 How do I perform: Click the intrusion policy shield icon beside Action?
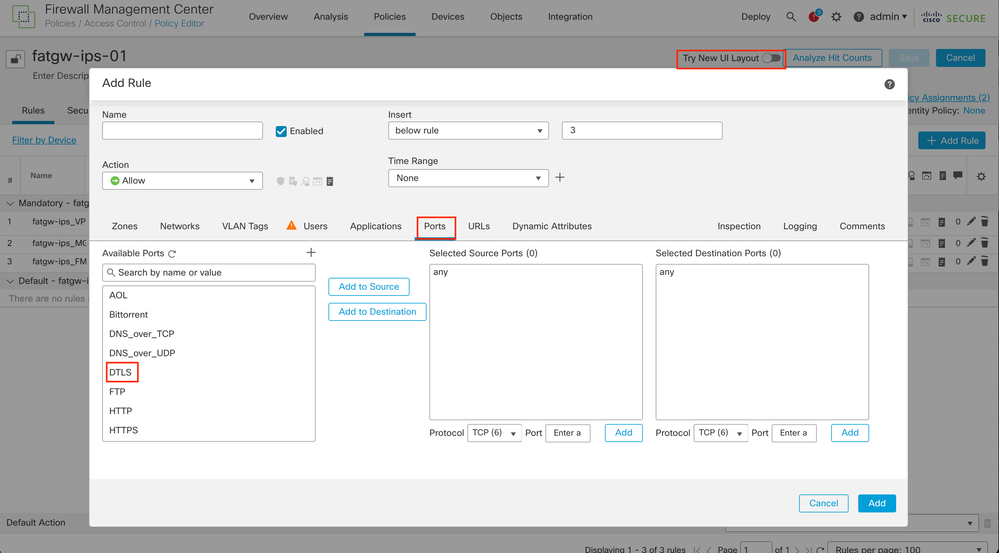[280, 182]
